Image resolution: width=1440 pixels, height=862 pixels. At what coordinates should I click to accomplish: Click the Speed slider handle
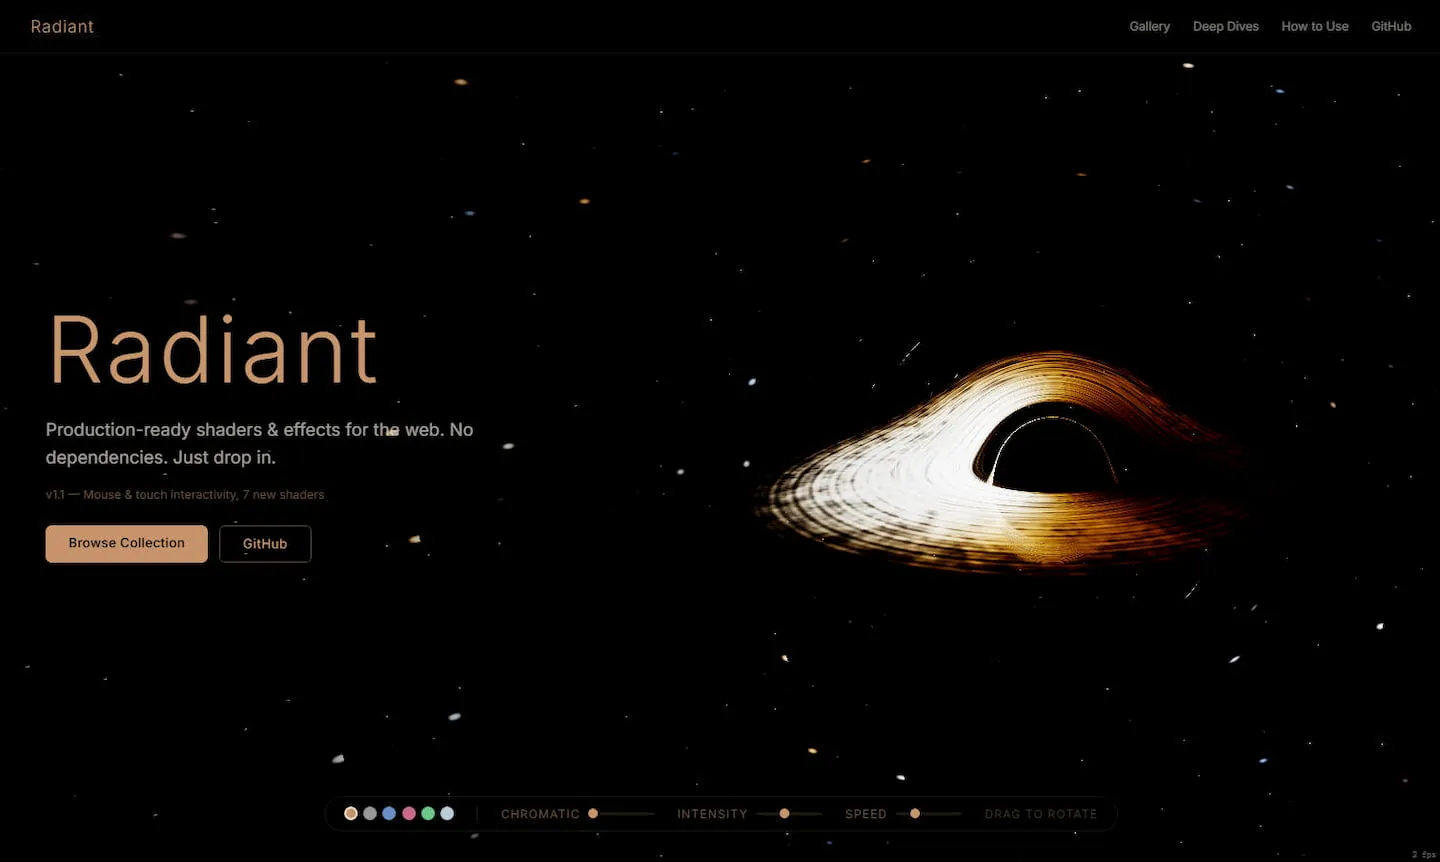915,814
